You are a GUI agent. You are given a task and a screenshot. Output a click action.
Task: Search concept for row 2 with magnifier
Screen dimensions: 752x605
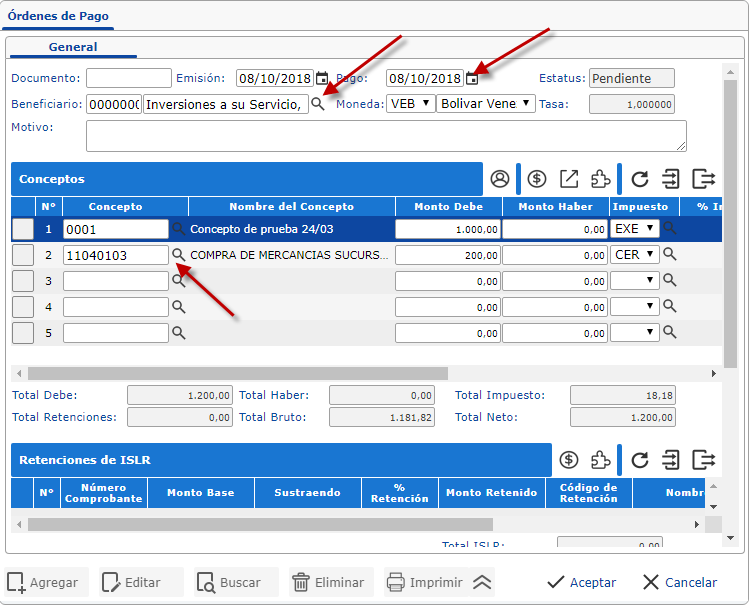tap(178, 255)
